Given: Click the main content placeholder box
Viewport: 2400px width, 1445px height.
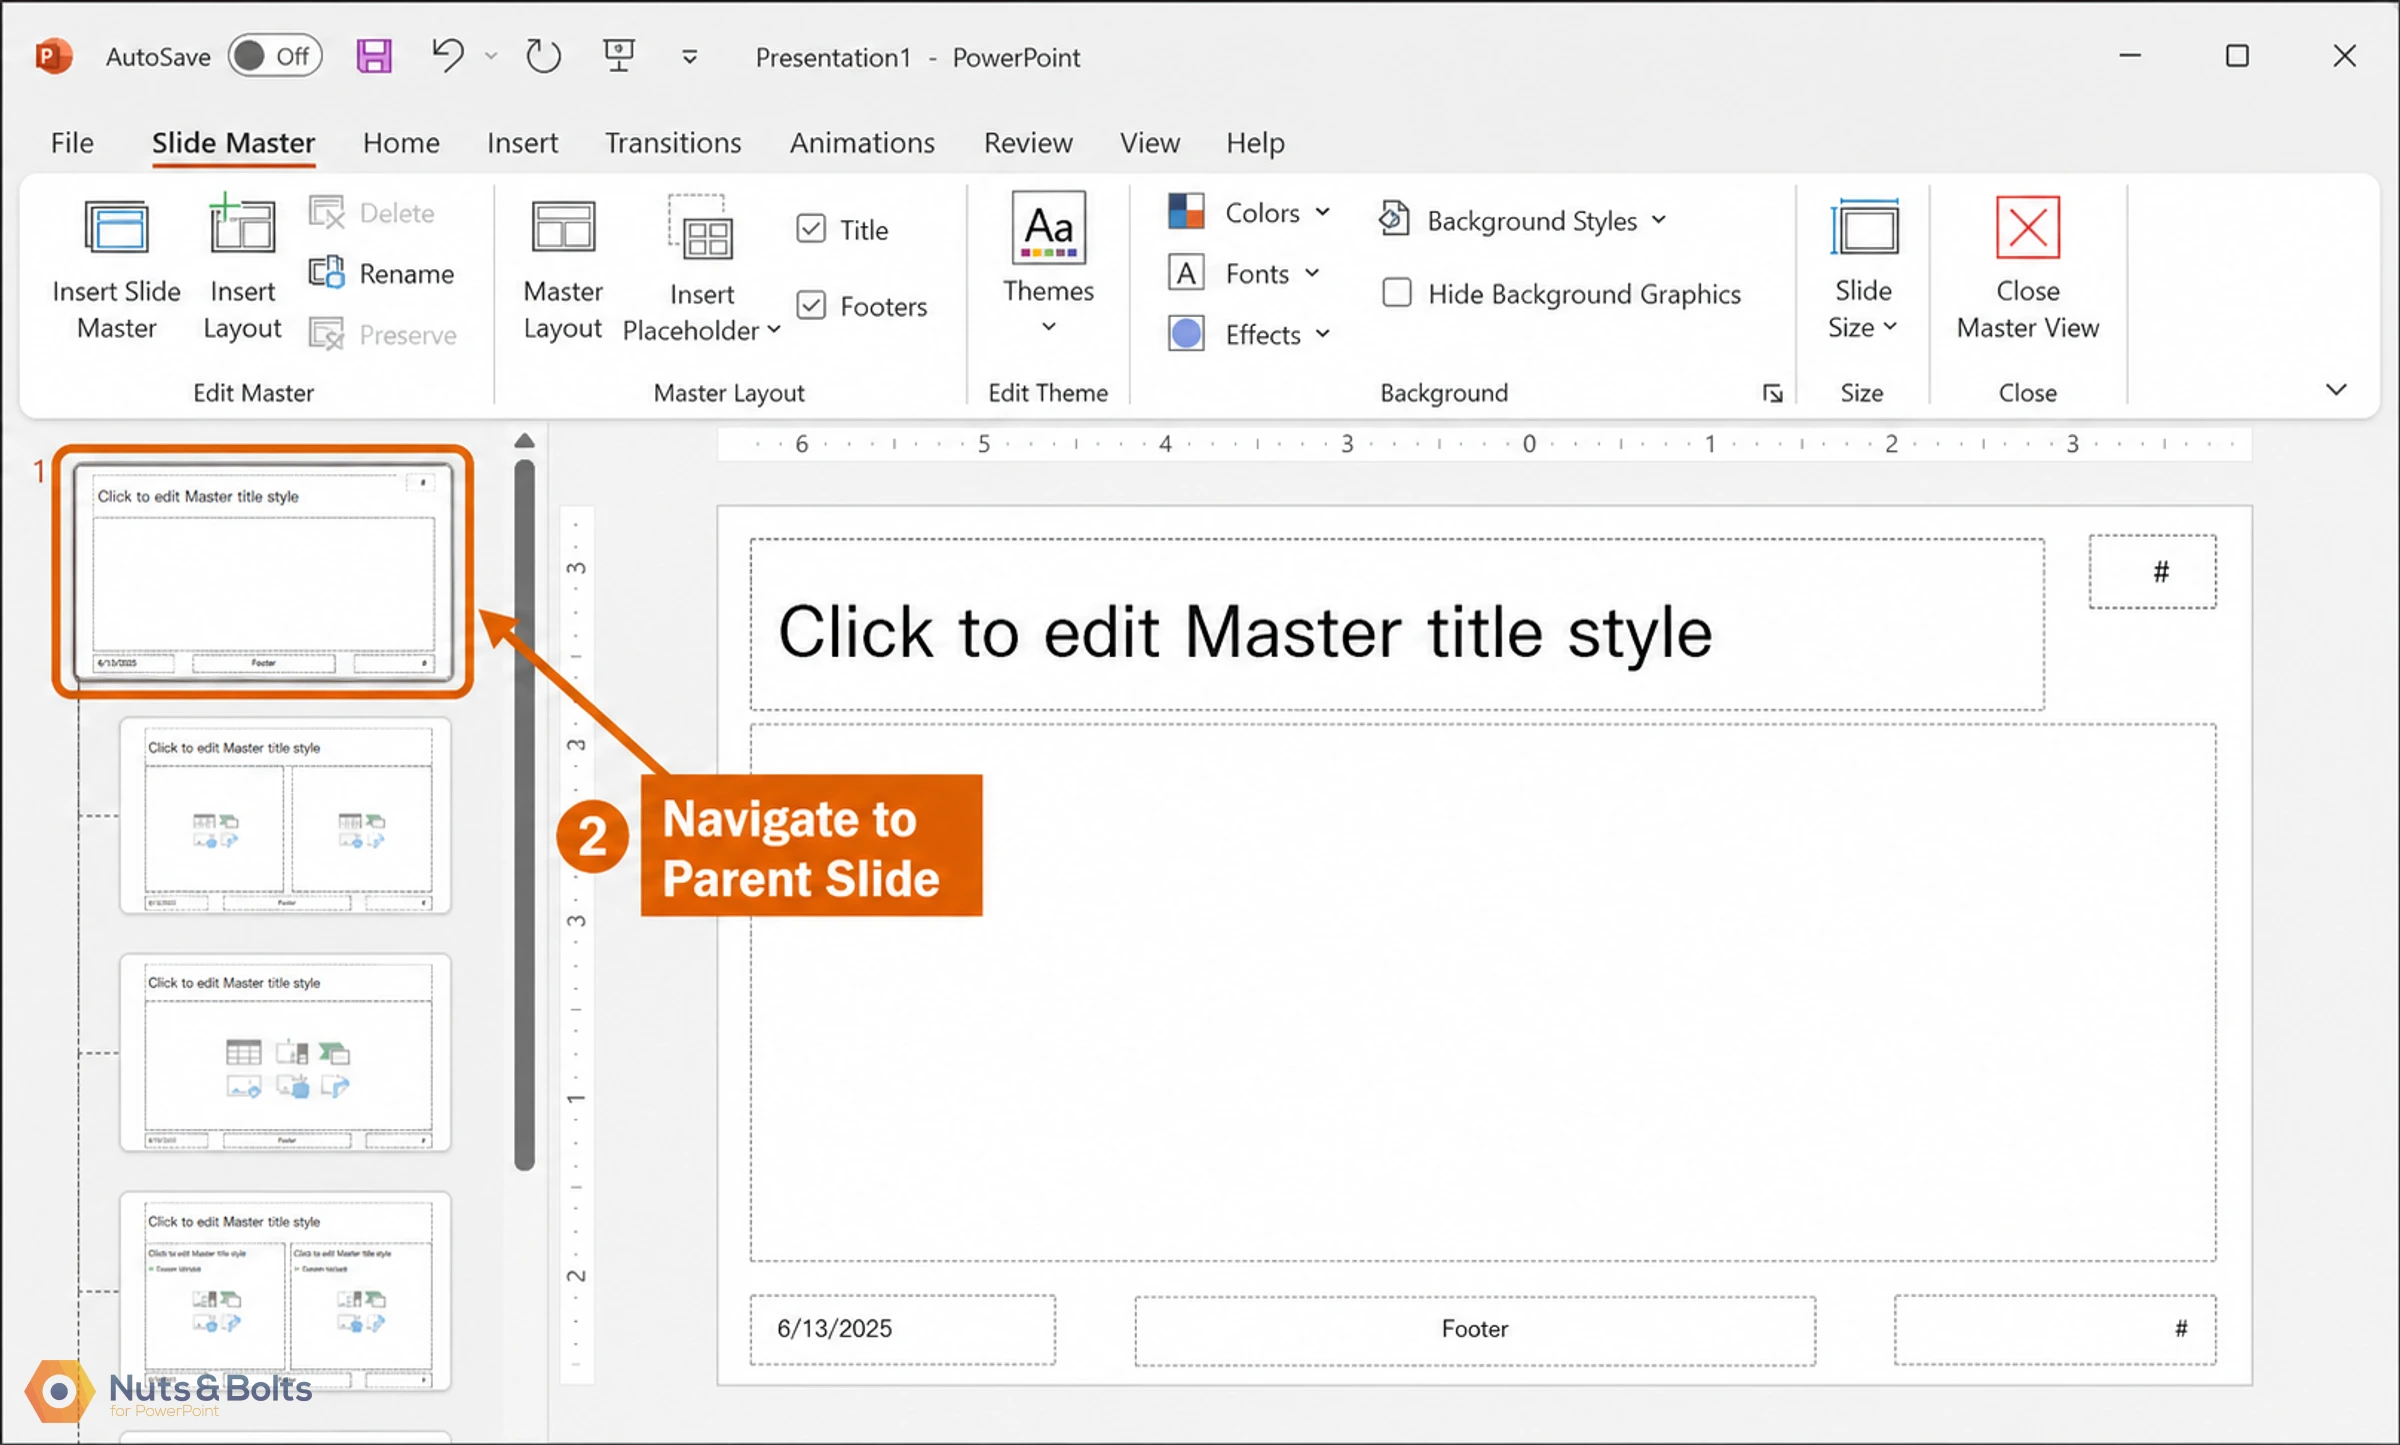Looking at the screenshot, I should tap(1483, 993).
